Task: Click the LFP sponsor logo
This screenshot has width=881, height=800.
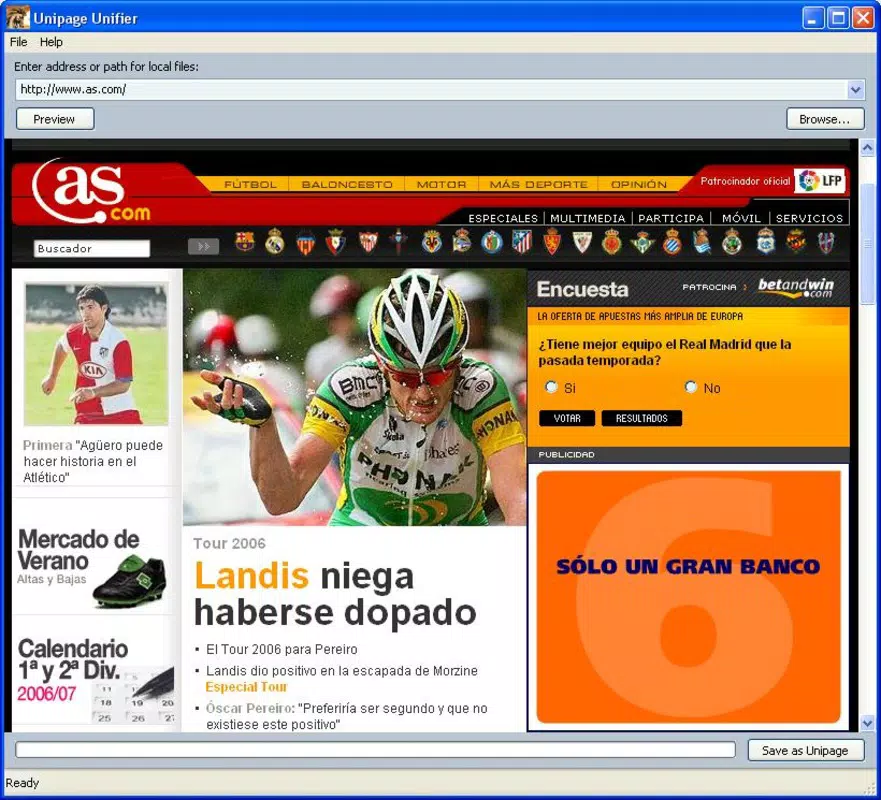Action: click(820, 181)
